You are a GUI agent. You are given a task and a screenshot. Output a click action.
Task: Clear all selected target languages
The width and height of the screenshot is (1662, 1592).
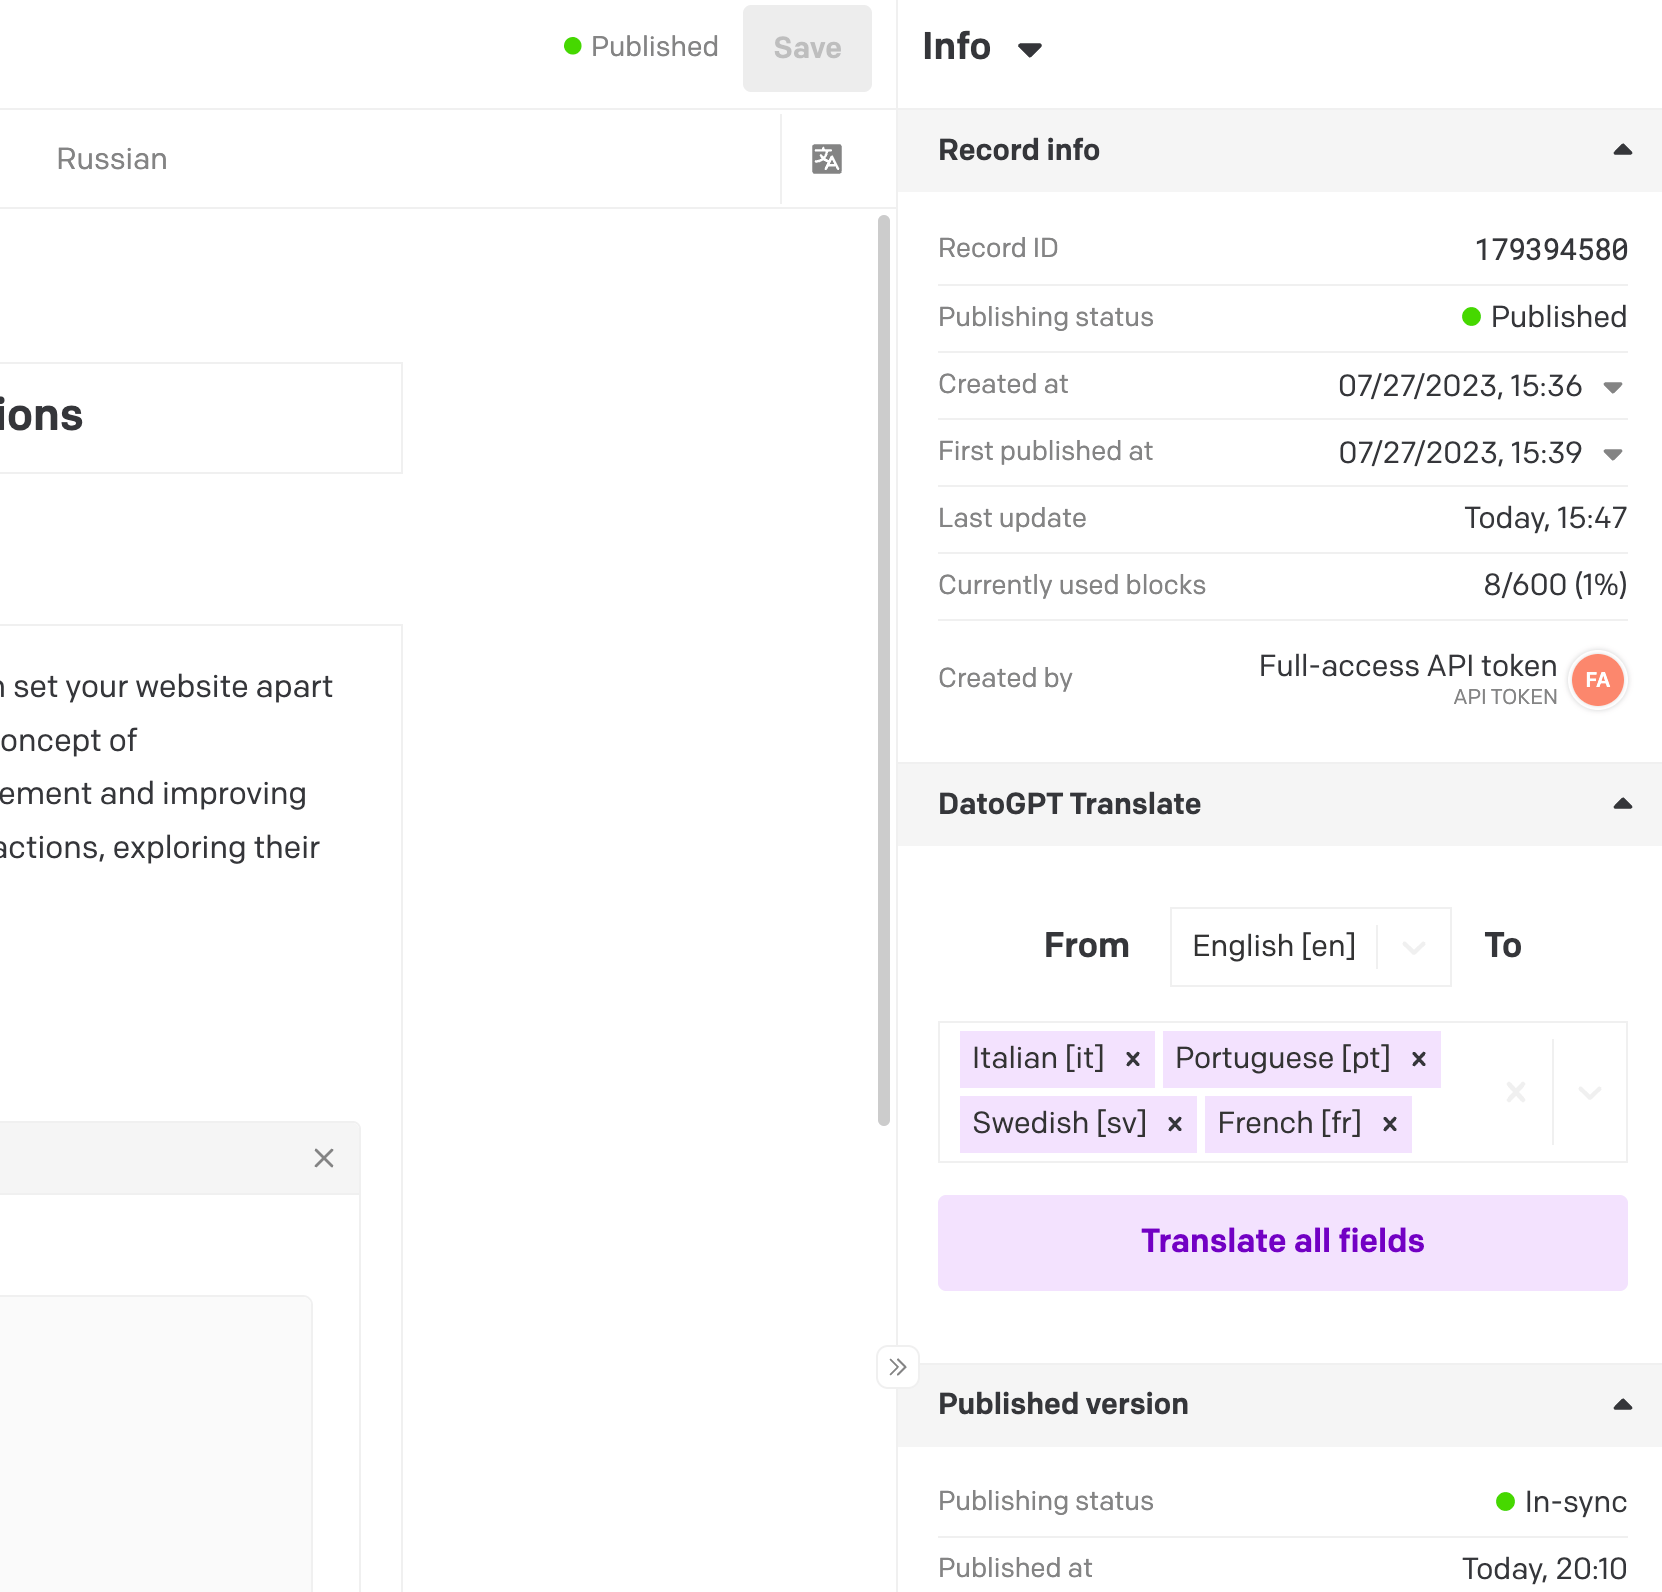tap(1516, 1092)
